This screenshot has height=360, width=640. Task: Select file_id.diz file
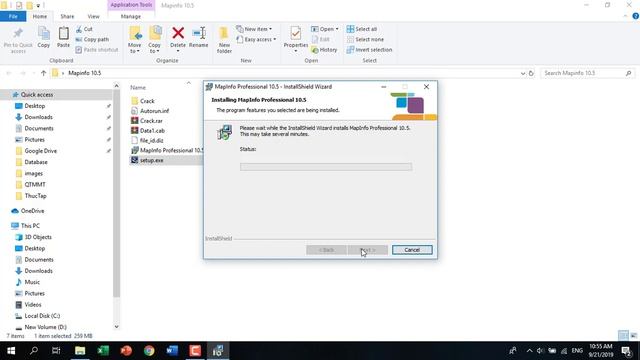click(x=151, y=140)
